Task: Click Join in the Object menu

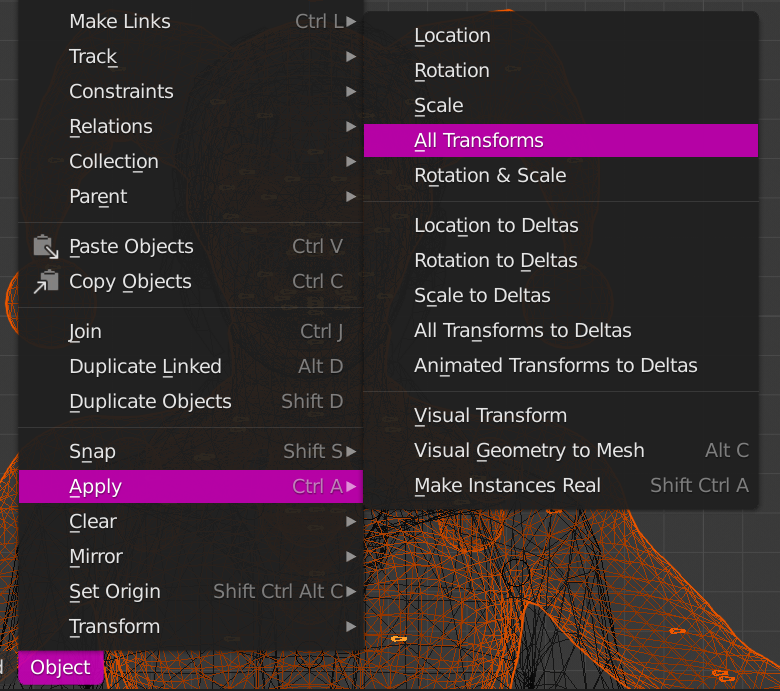Action: pyautogui.click(x=86, y=332)
